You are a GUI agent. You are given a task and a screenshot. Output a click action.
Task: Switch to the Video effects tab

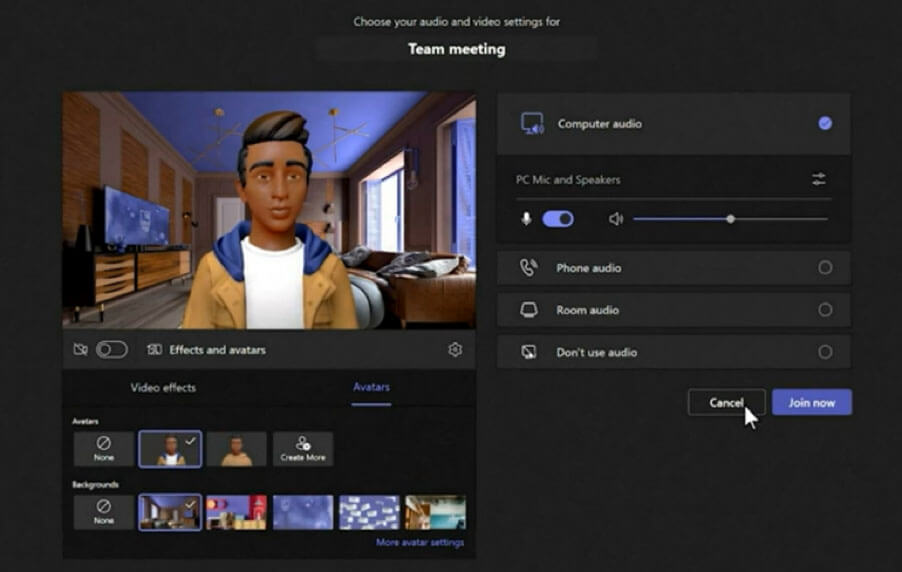(163, 387)
